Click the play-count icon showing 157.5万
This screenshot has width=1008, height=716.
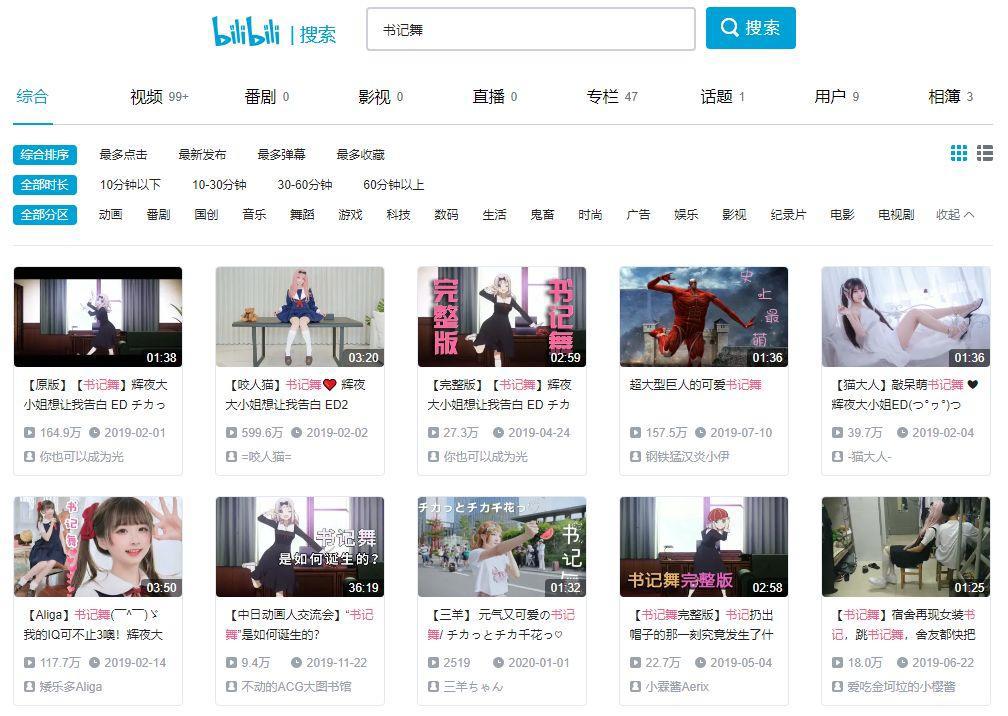(x=637, y=433)
